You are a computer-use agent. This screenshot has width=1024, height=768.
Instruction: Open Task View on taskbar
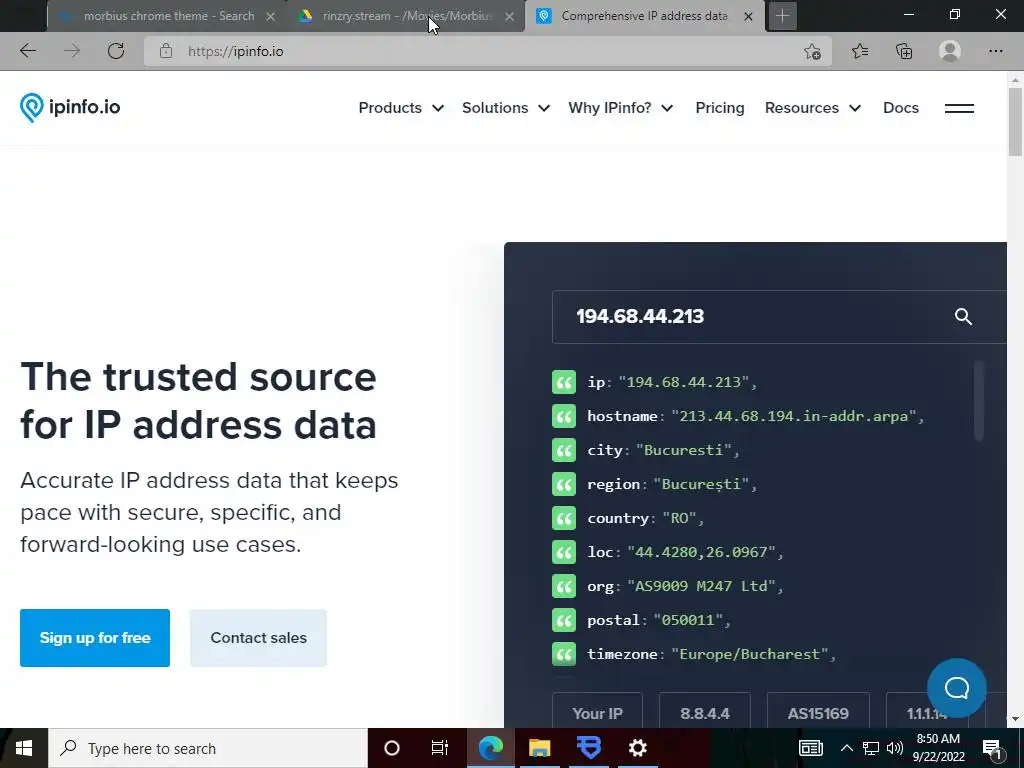click(440, 748)
